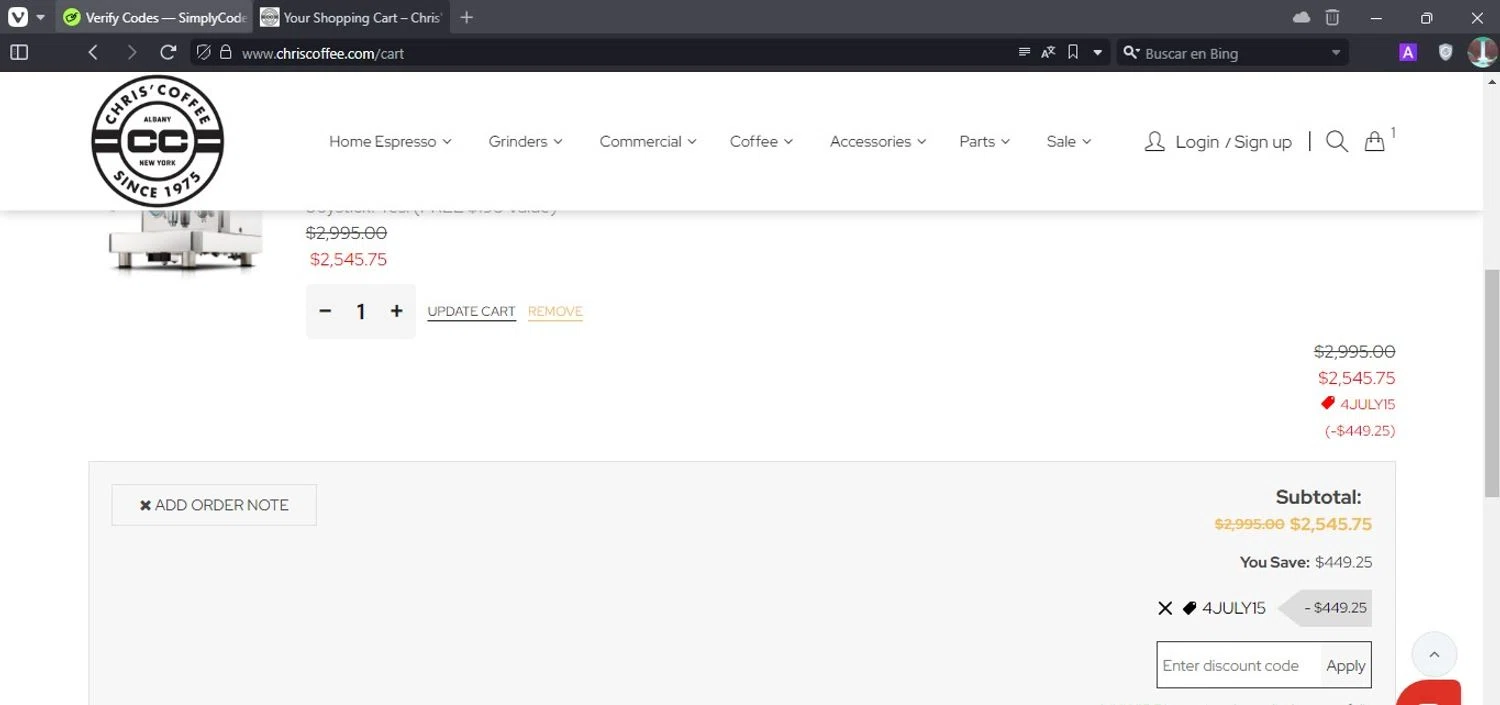This screenshot has width=1500, height=705.
Task: Click Apply discount button
Action: tap(1345, 665)
